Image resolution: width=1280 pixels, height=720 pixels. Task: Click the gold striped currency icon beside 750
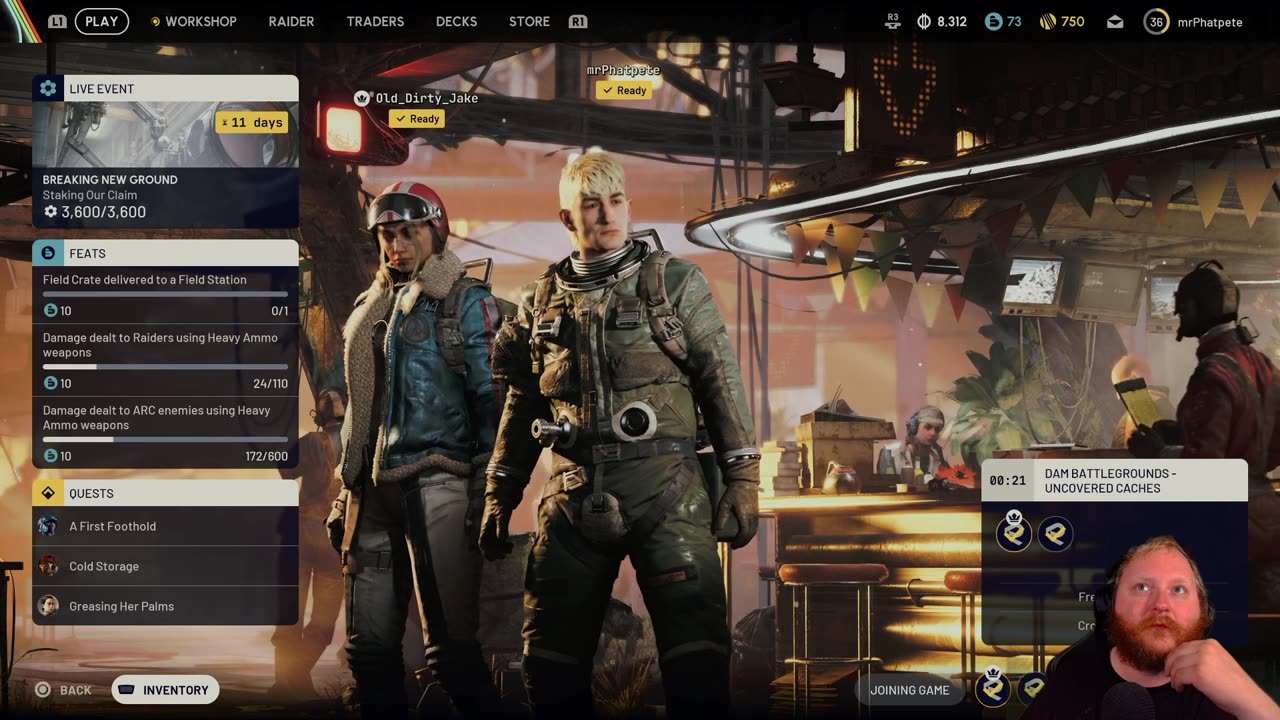coord(1048,21)
